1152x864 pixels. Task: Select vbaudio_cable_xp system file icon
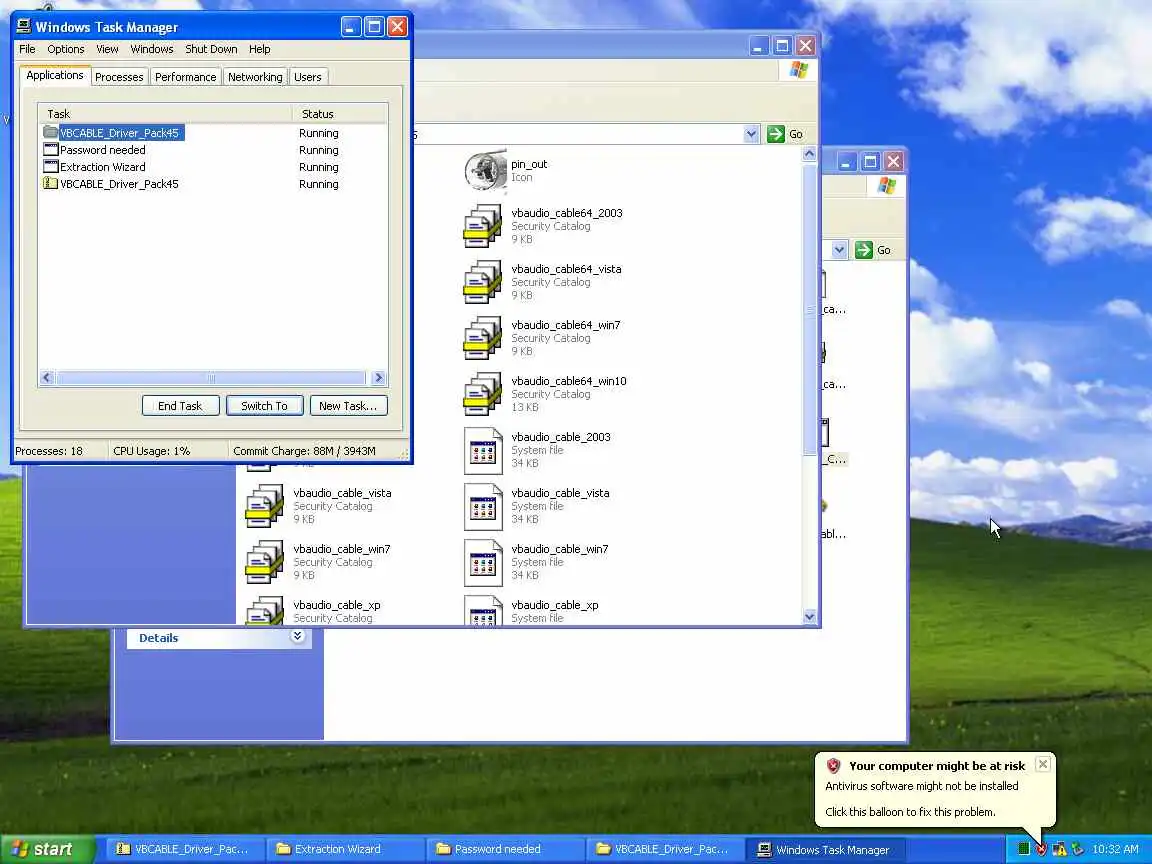point(483,611)
